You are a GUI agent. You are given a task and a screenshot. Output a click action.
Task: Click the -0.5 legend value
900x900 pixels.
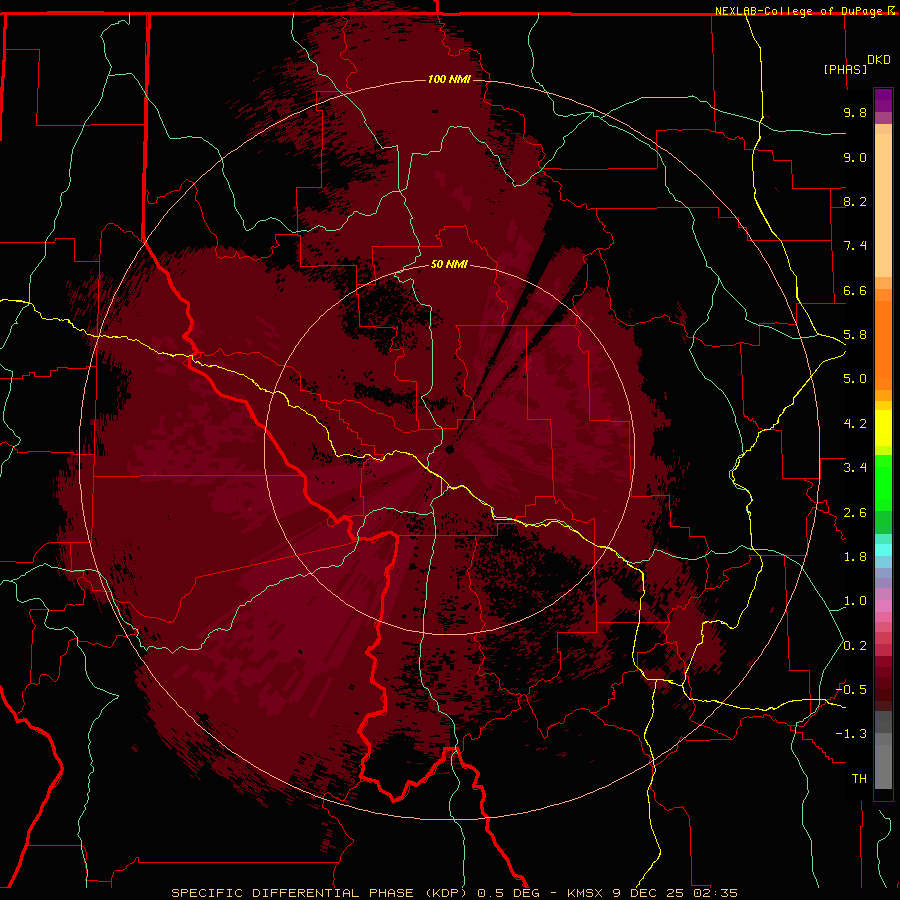(x=851, y=690)
